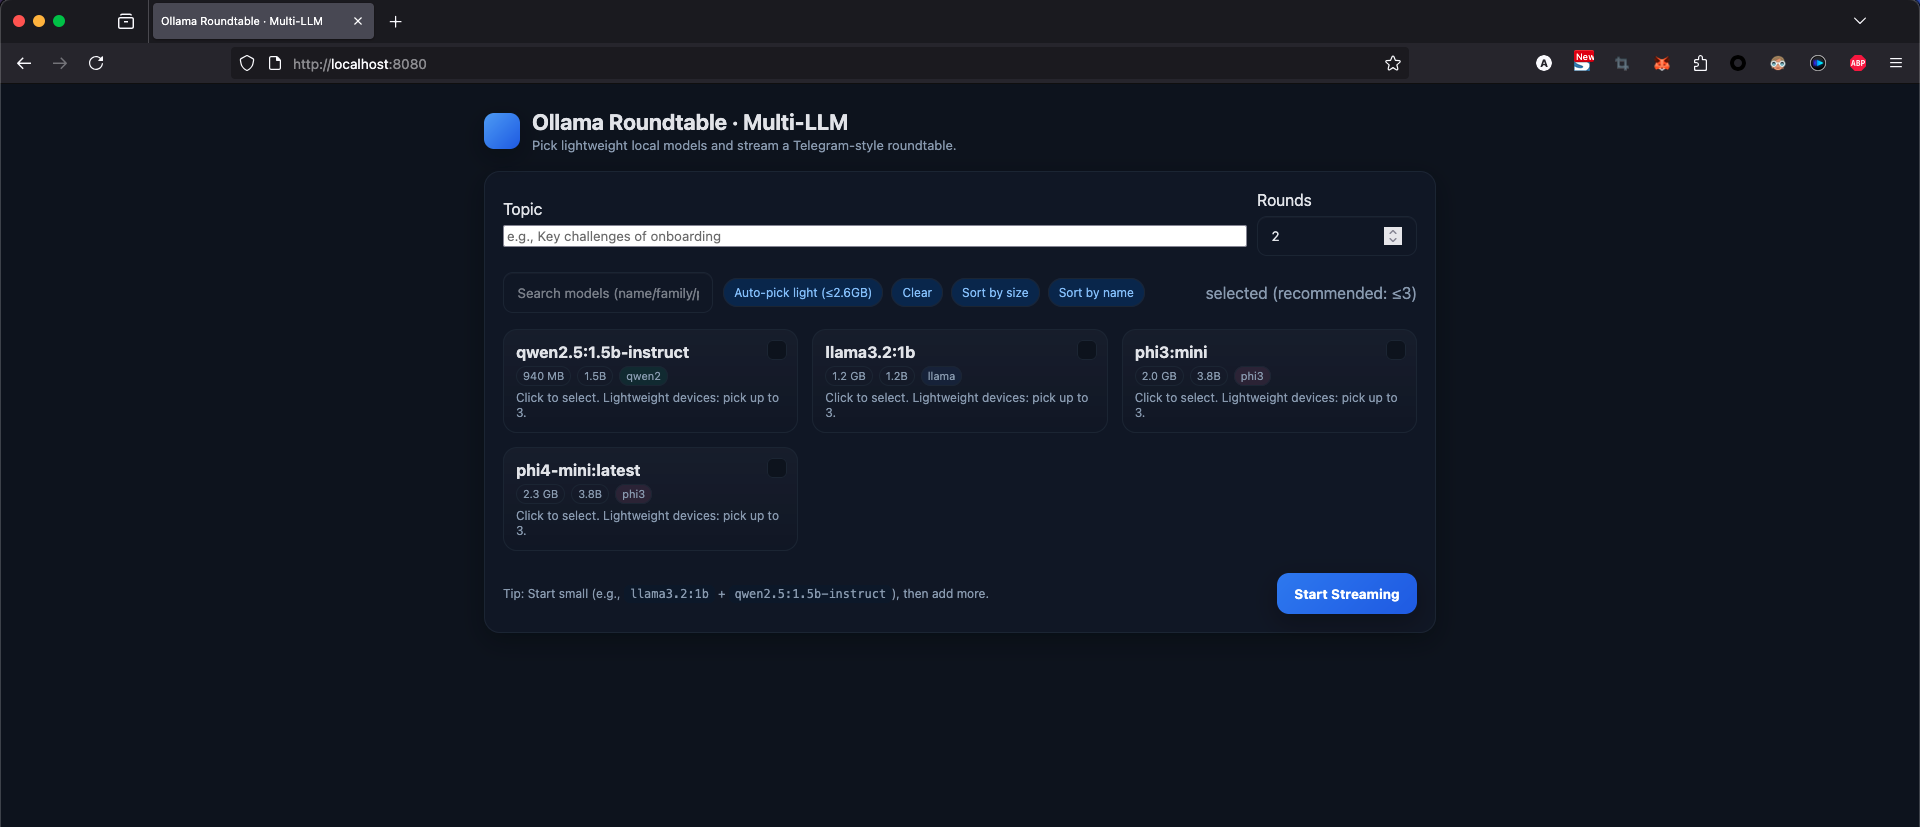The image size is (1920, 827).
Task: Click the blue Ollama Roundtable logo square
Action: tap(502, 131)
